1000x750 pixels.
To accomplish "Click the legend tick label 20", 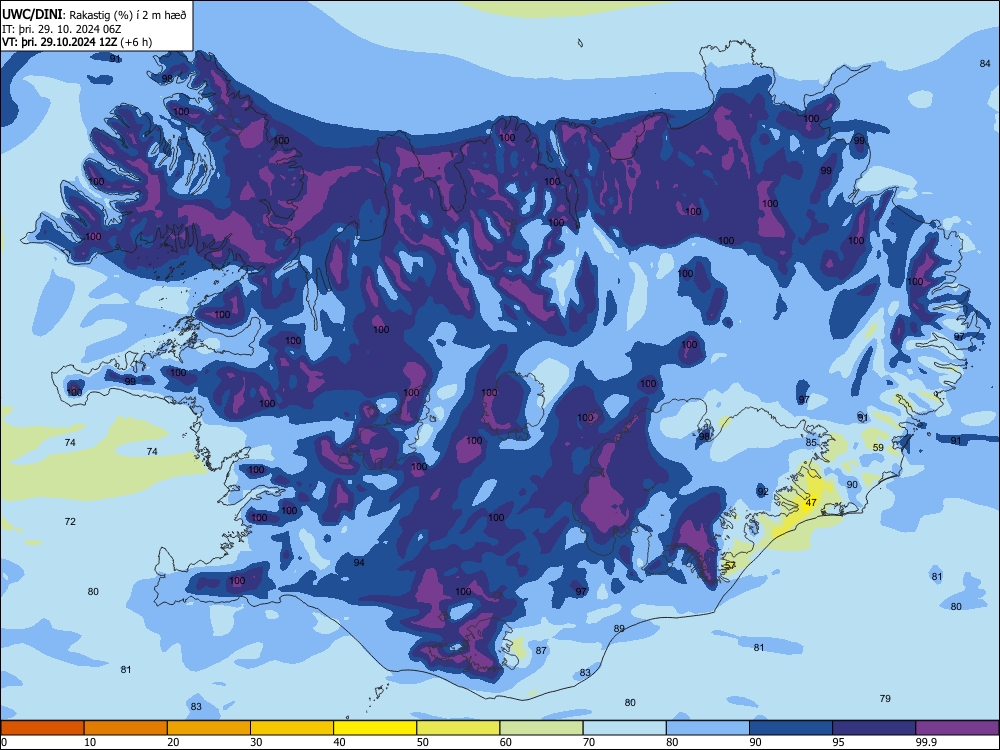I will [x=173, y=742].
